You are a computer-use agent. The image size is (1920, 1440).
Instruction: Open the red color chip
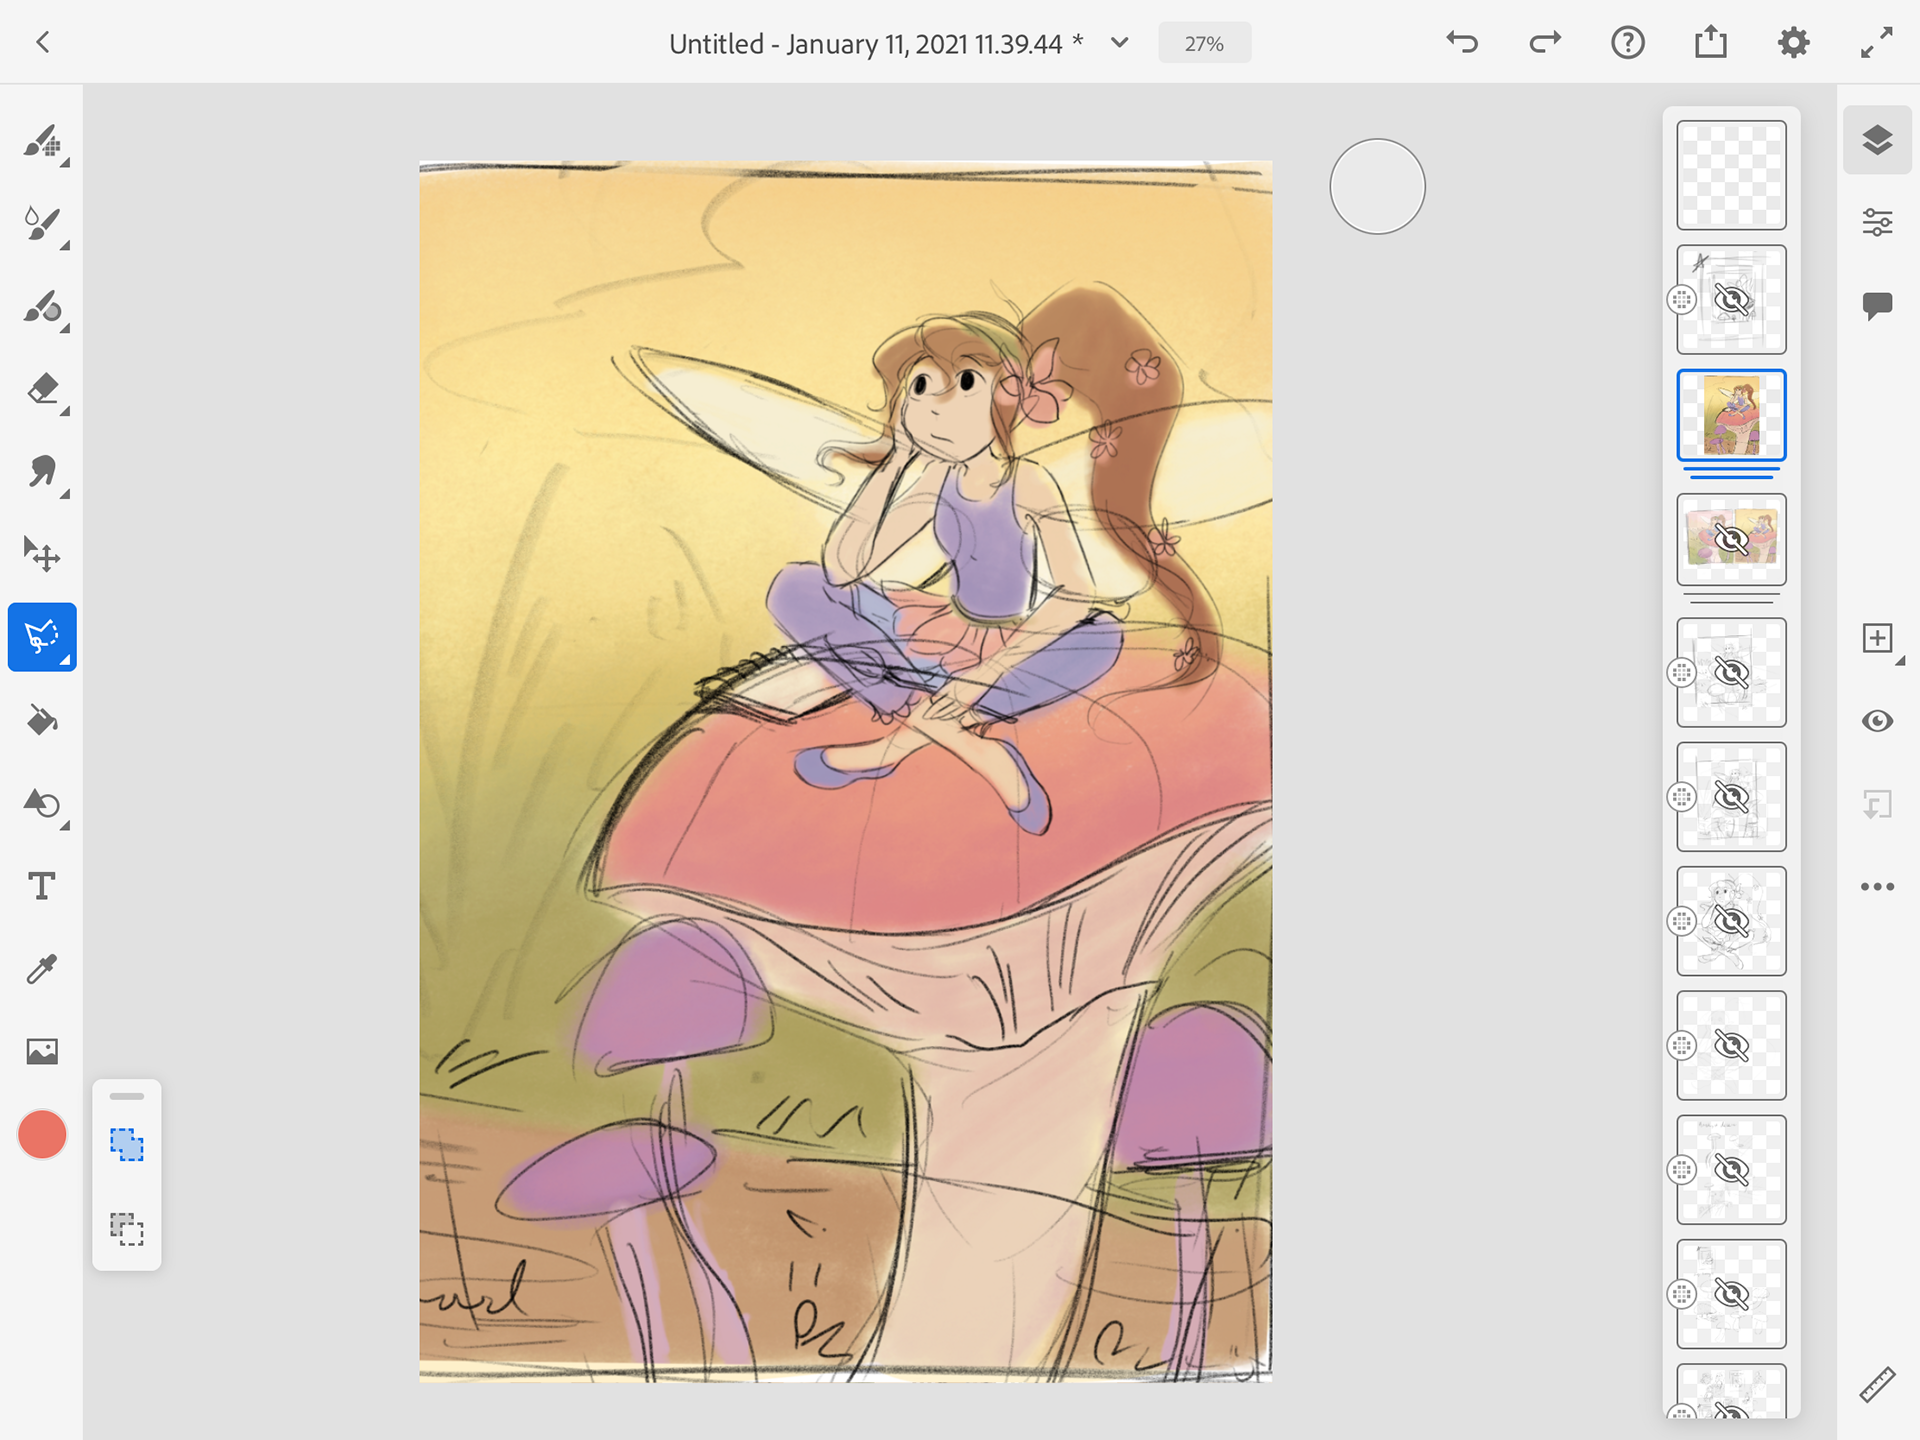(42, 1135)
